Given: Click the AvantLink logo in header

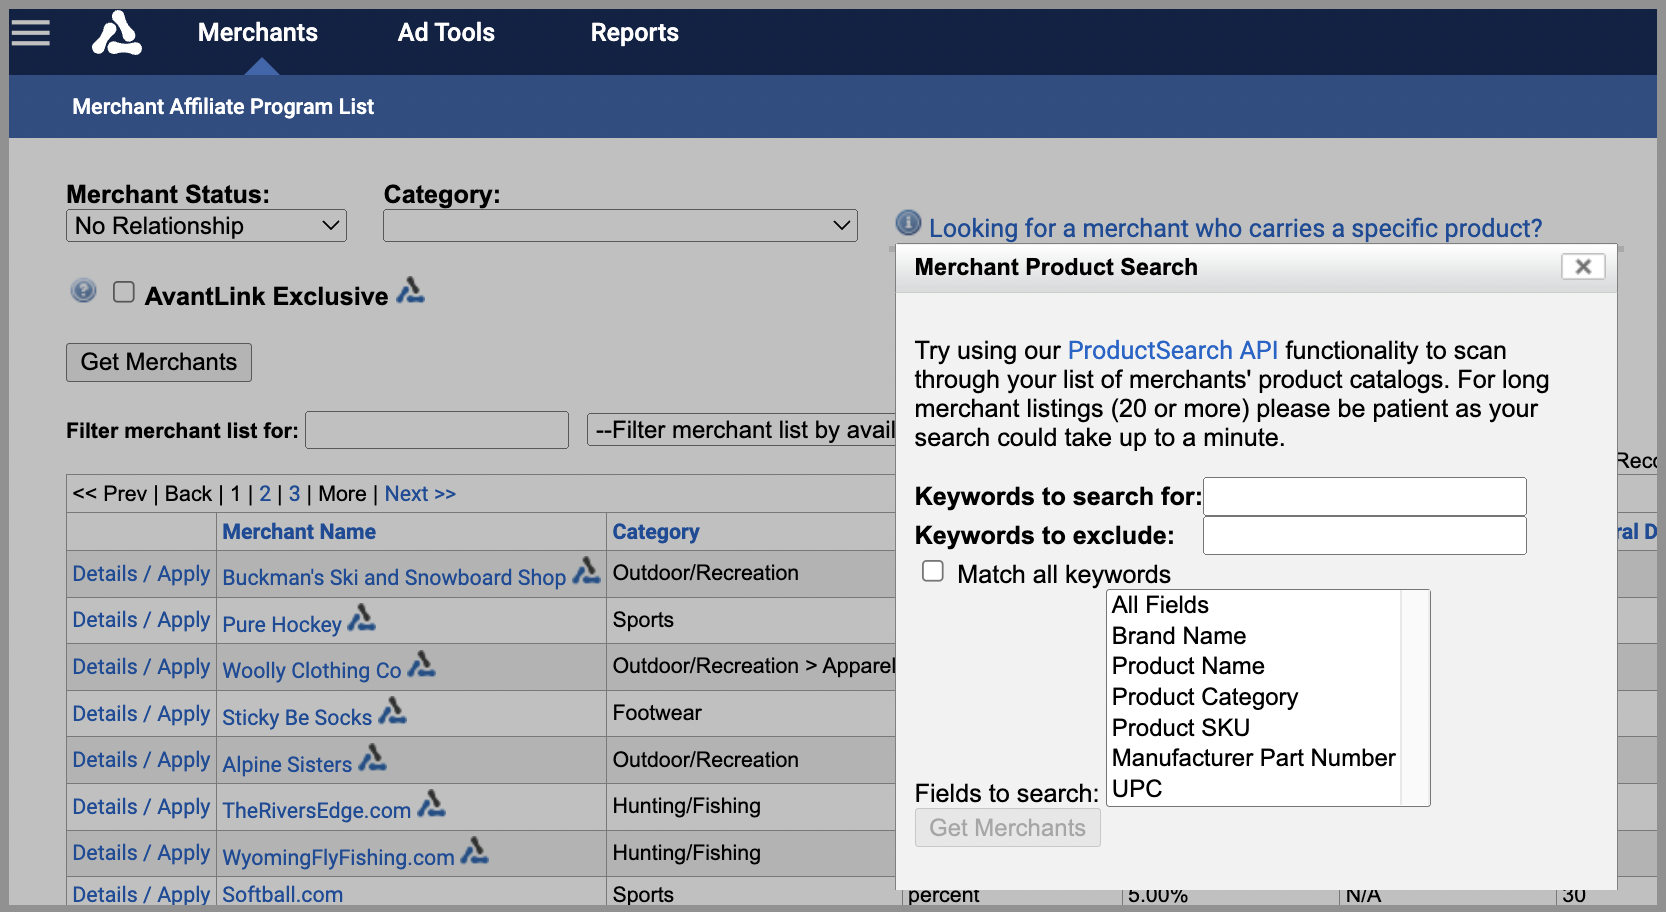Looking at the screenshot, I should click(x=117, y=33).
